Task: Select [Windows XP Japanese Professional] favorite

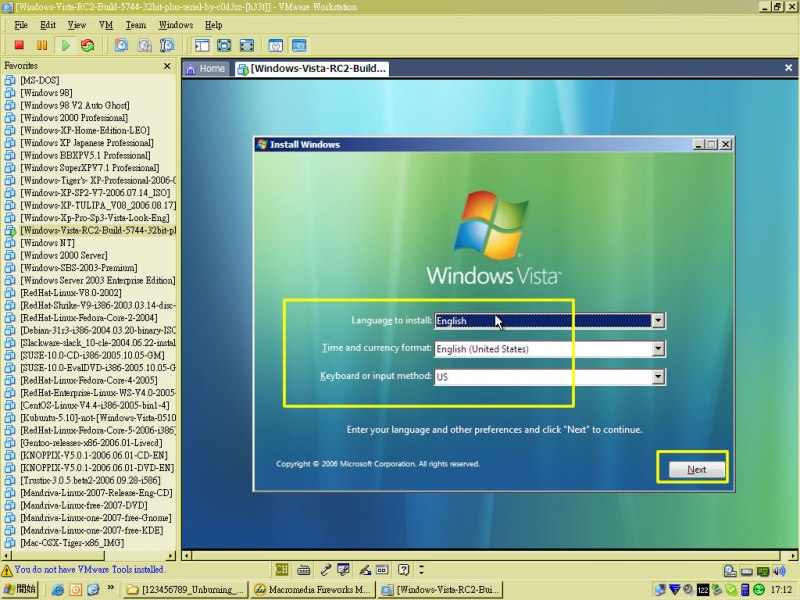Action: point(87,143)
